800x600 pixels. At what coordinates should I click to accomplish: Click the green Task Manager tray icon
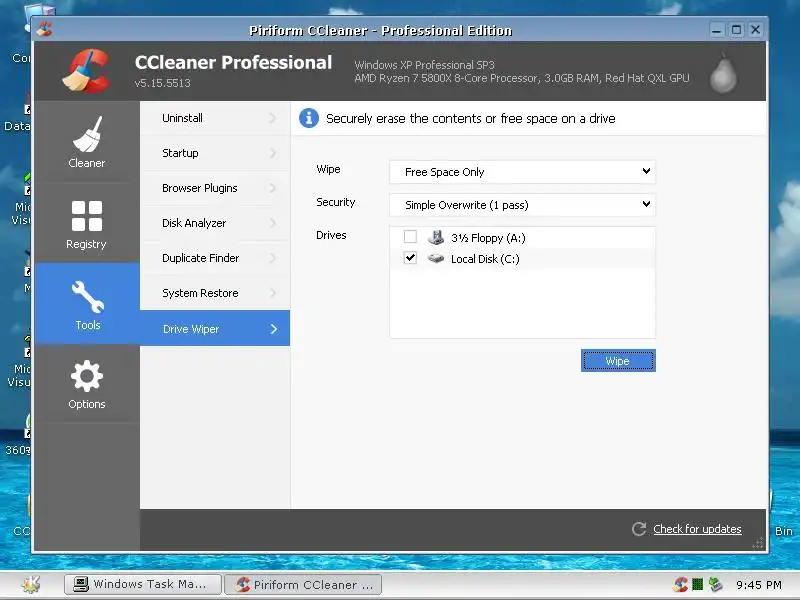coord(697,584)
